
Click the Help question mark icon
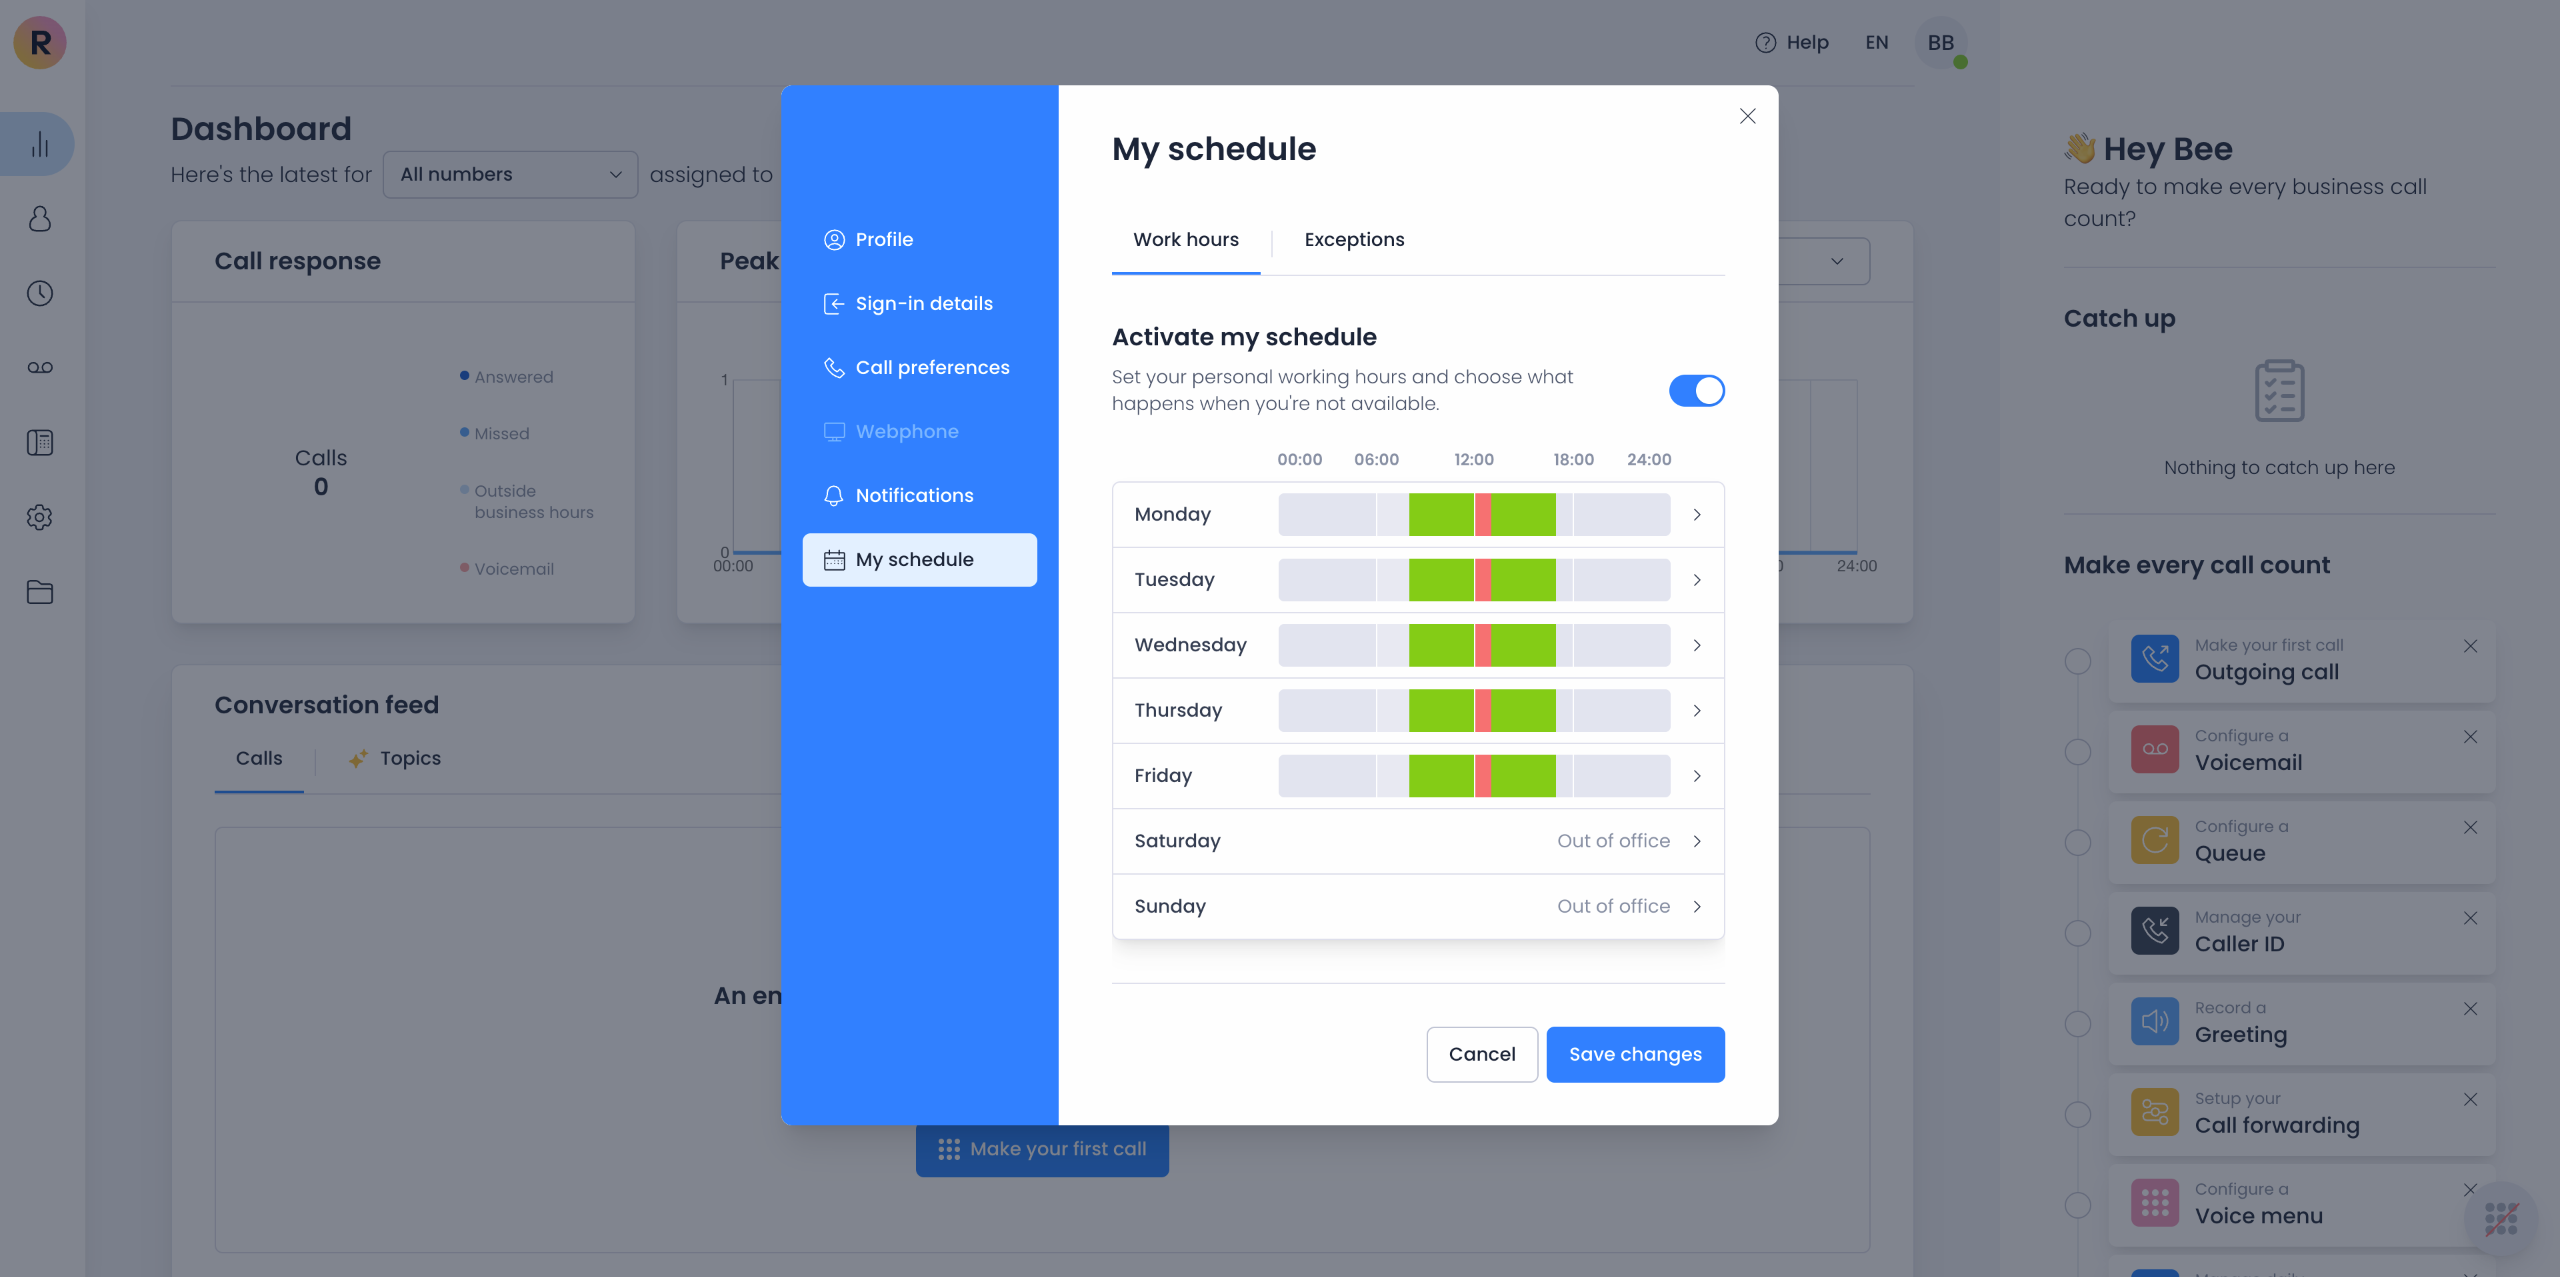click(1766, 43)
